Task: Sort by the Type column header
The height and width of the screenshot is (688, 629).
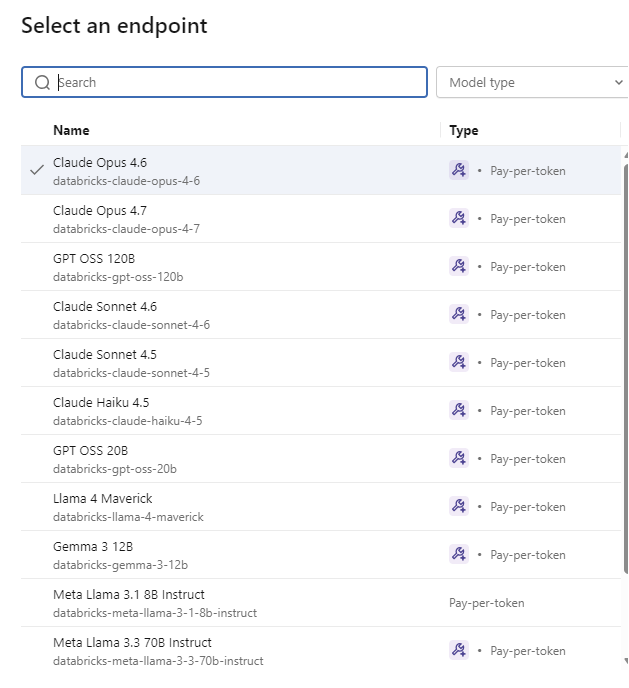Action: pyautogui.click(x=464, y=130)
